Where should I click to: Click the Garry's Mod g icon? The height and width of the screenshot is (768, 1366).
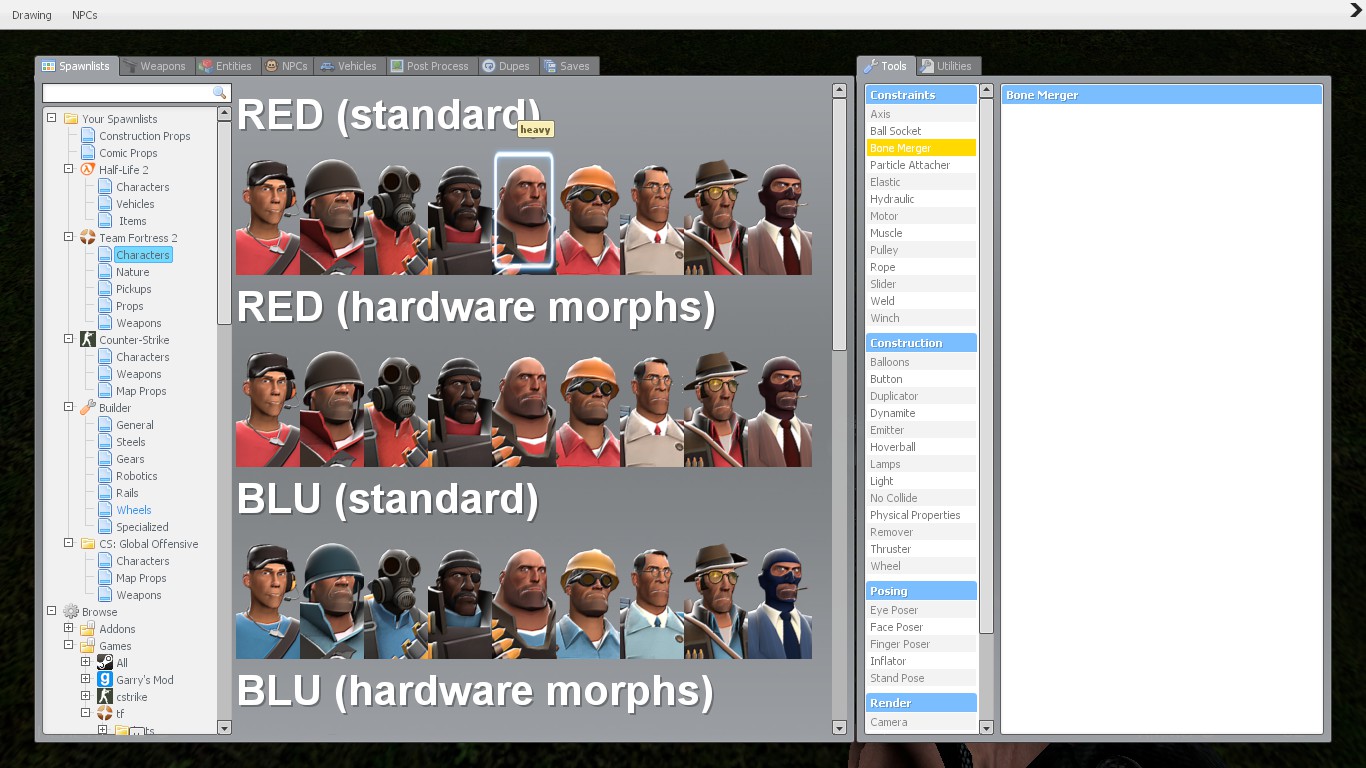coord(105,680)
